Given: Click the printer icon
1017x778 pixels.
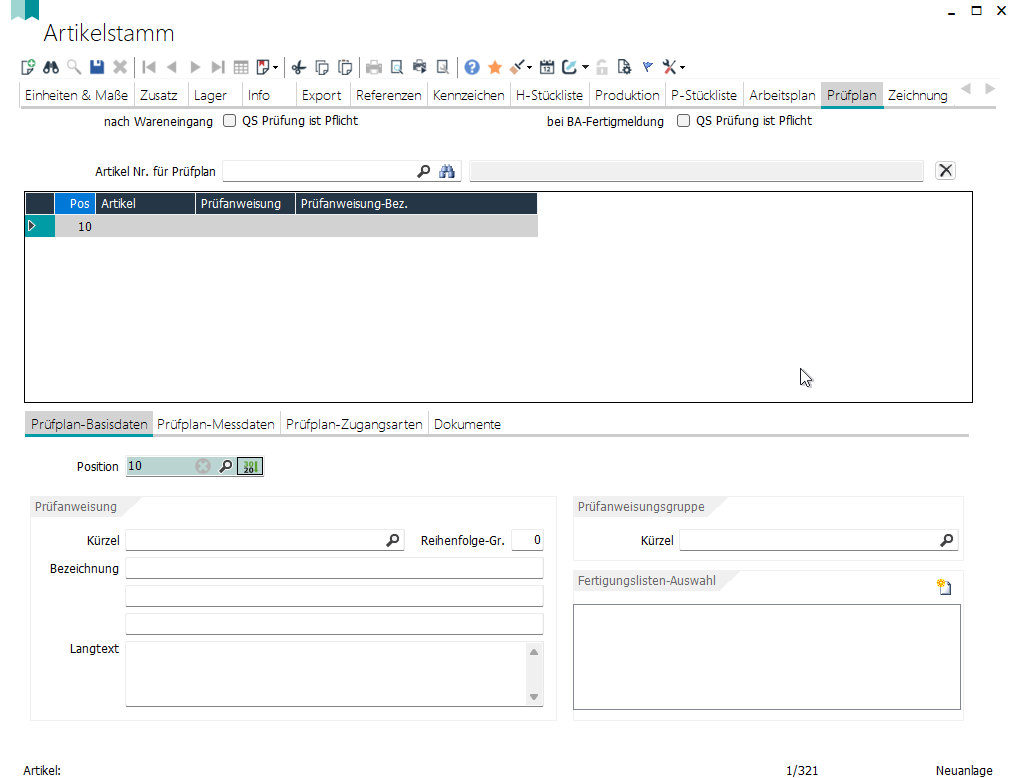Looking at the screenshot, I should click(374, 67).
